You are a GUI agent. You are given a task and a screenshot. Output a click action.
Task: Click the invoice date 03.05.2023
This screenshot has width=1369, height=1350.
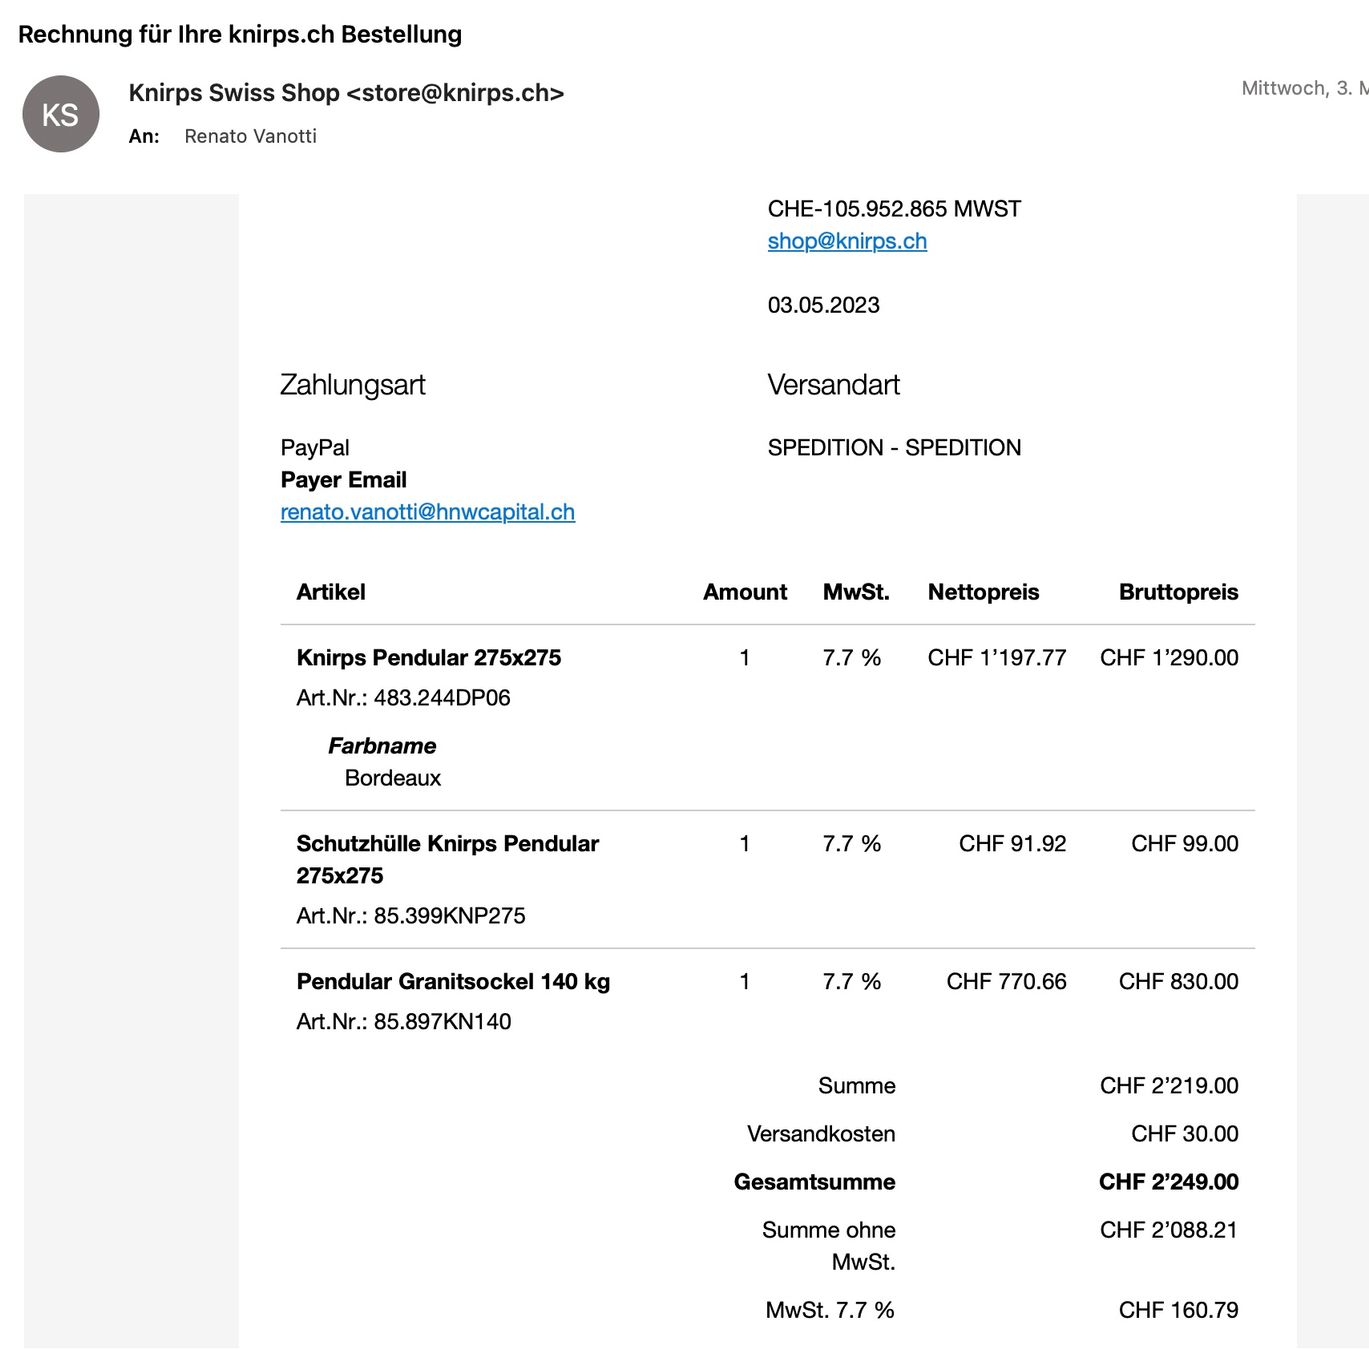point(823,305)
